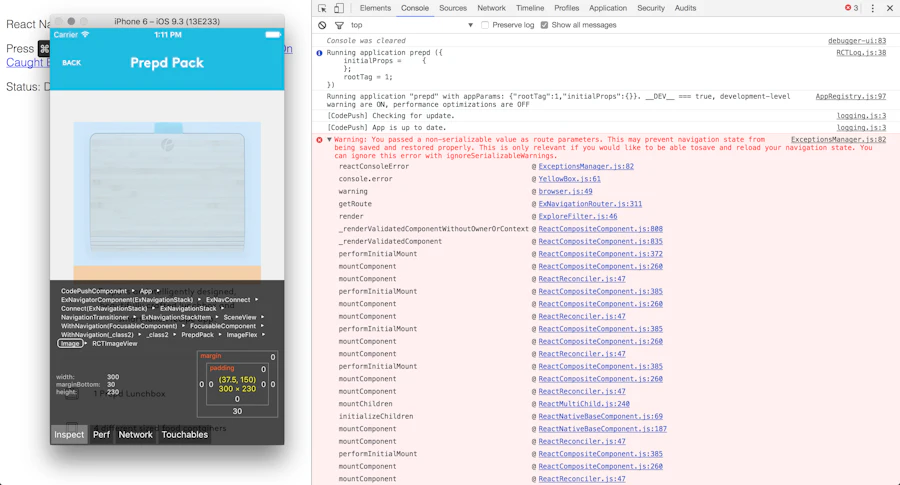
Task: Click the getRoute stack frame text
Action: click(x=355, y=204)
